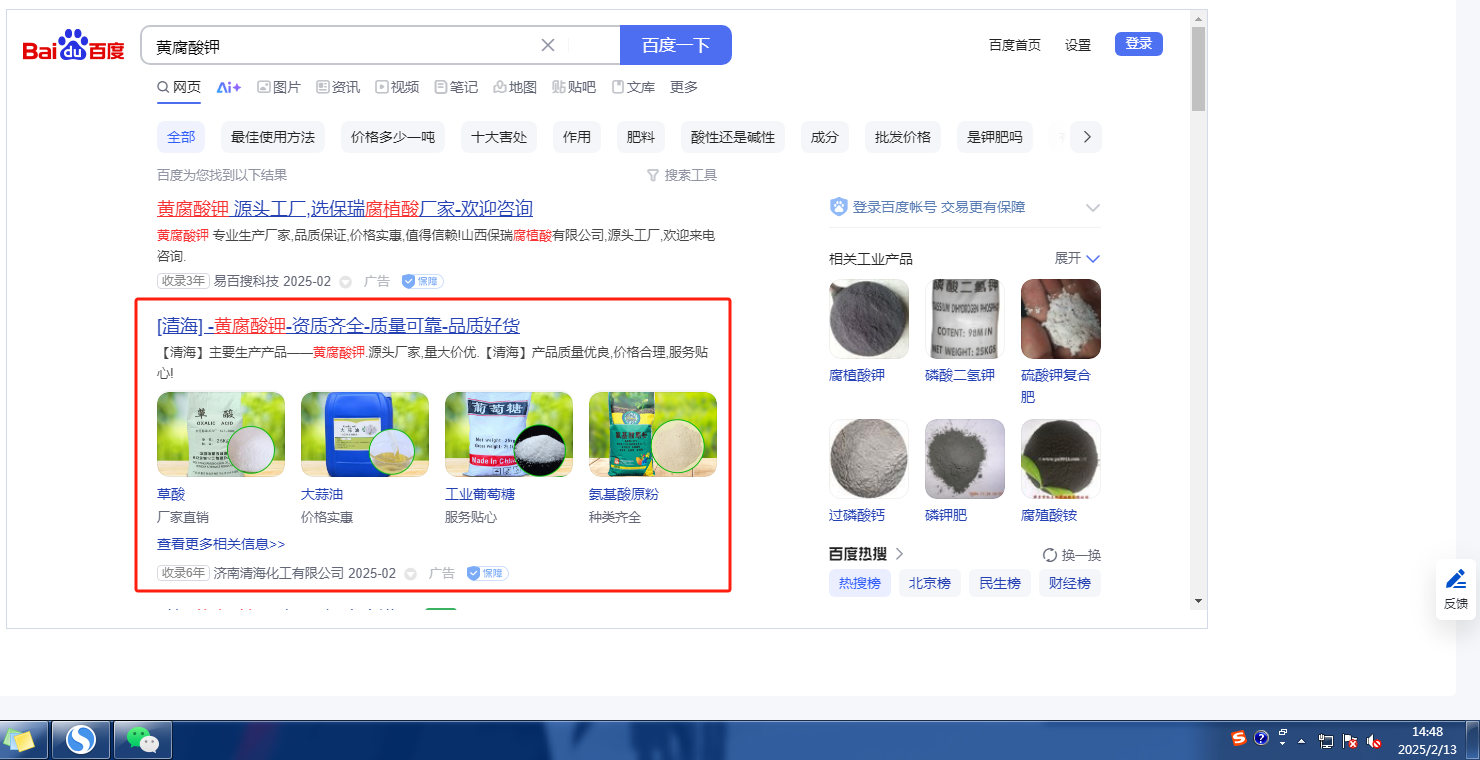This screenshot has height=760, width=1480.
Task: Select the 批发价格 filter chip
Action: (x=903, y=137)
